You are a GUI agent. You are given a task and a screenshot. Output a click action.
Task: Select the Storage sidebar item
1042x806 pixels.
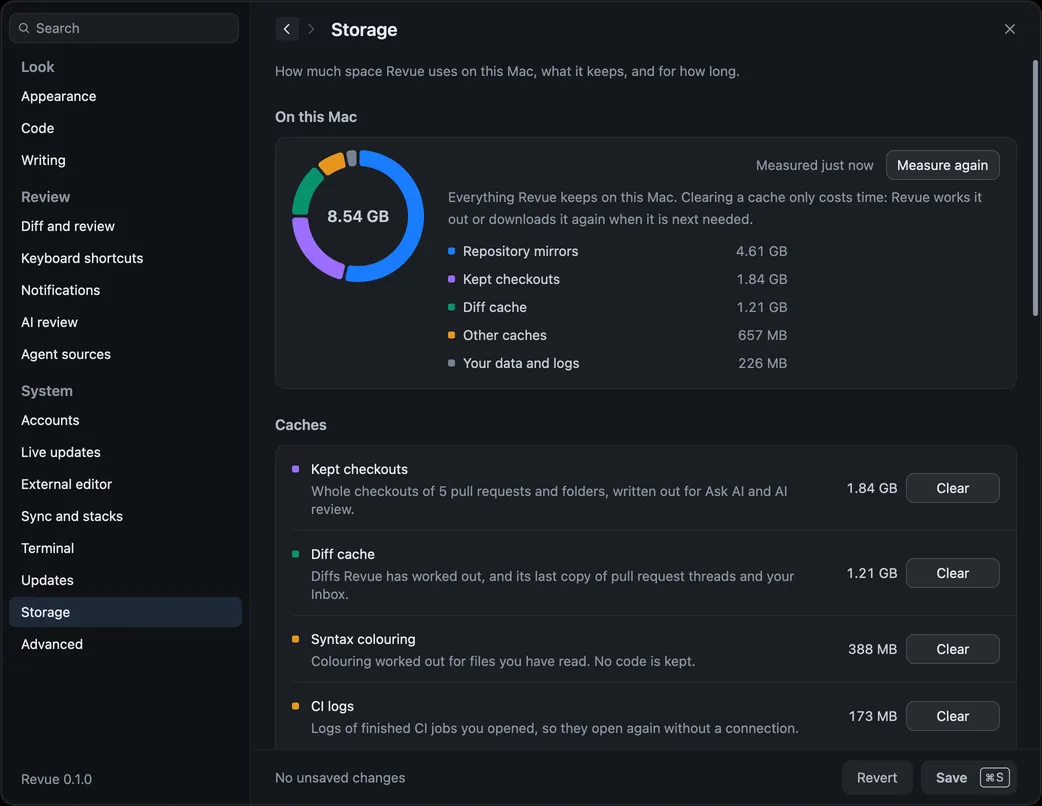click(x=125, y=612)
